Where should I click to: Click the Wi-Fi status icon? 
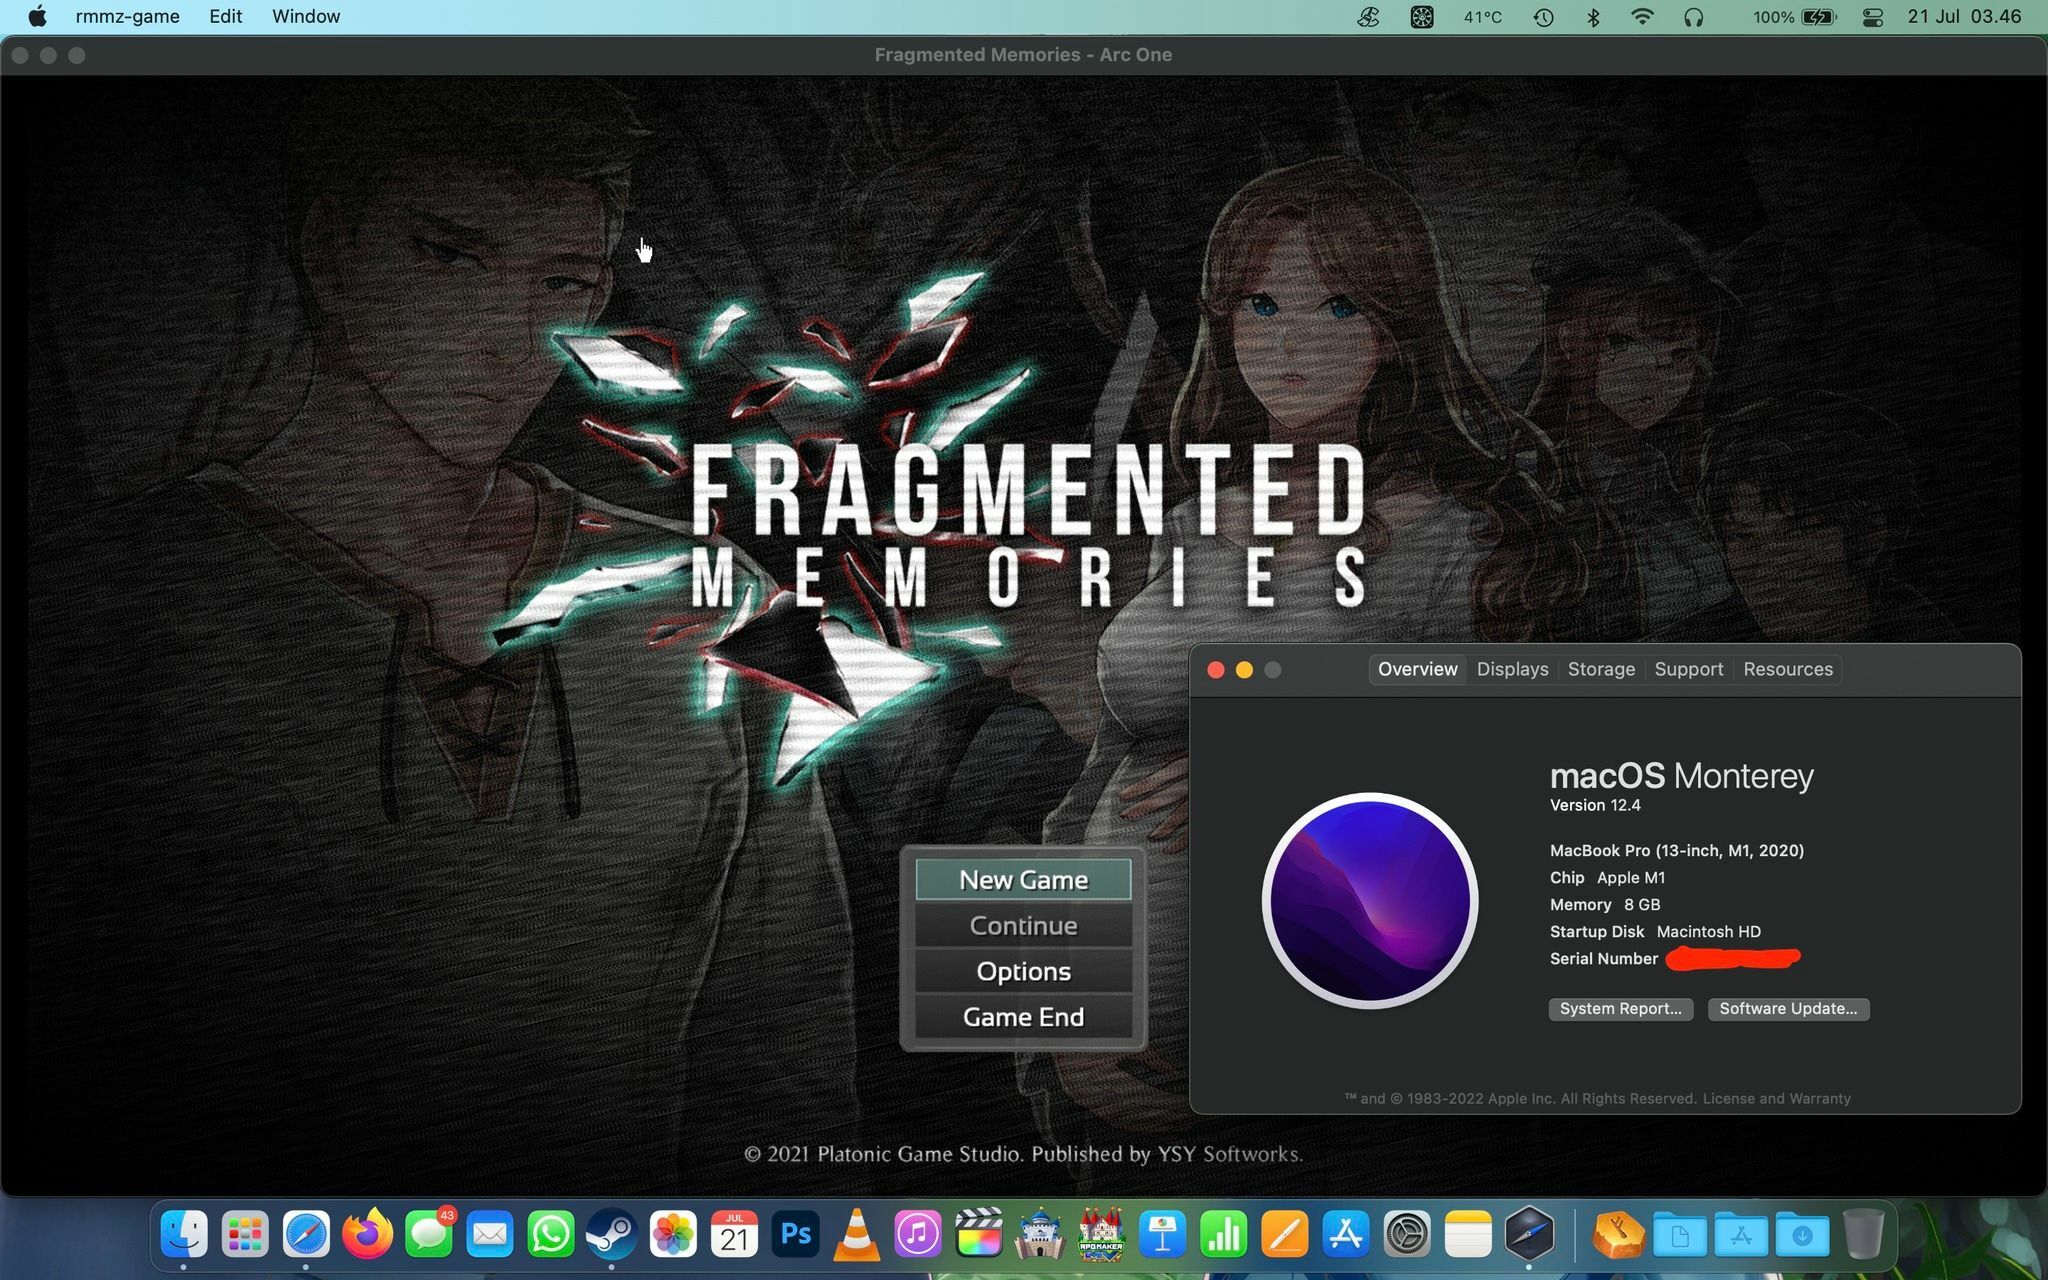click(x=1642, y=17)
